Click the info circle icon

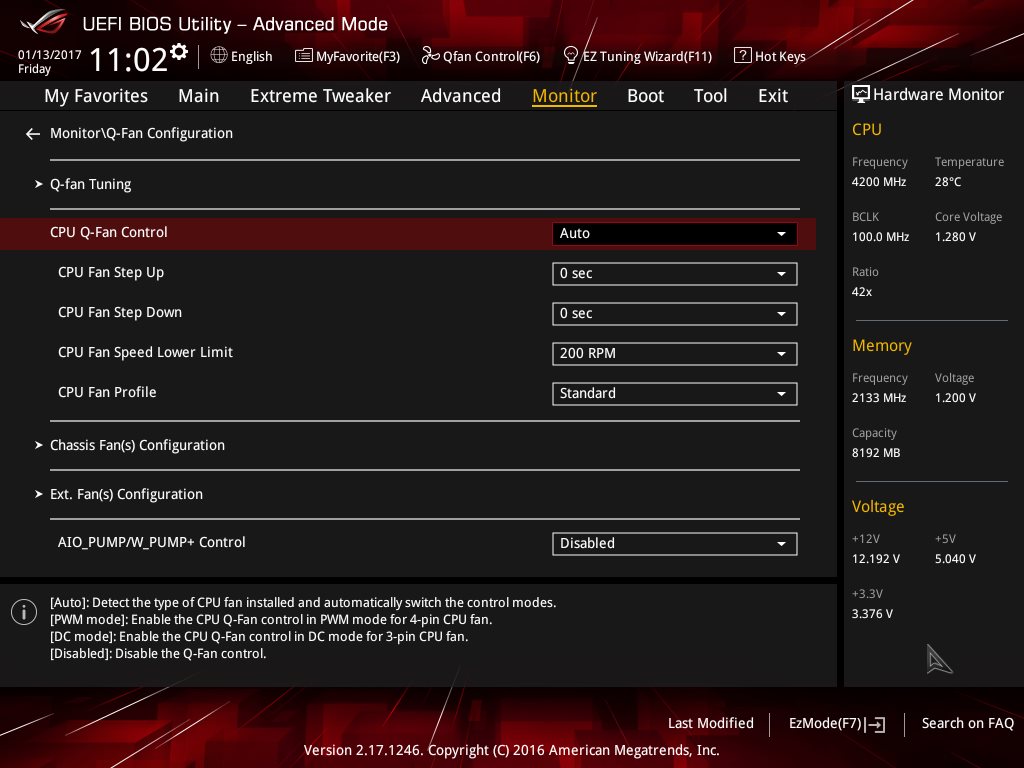(24, 612)
